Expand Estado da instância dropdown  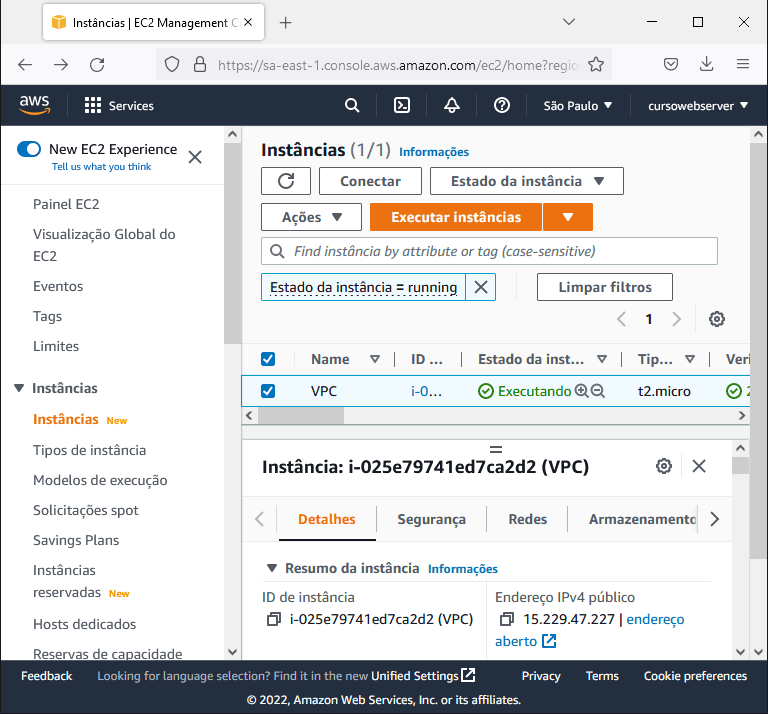(x=527, y=181)
